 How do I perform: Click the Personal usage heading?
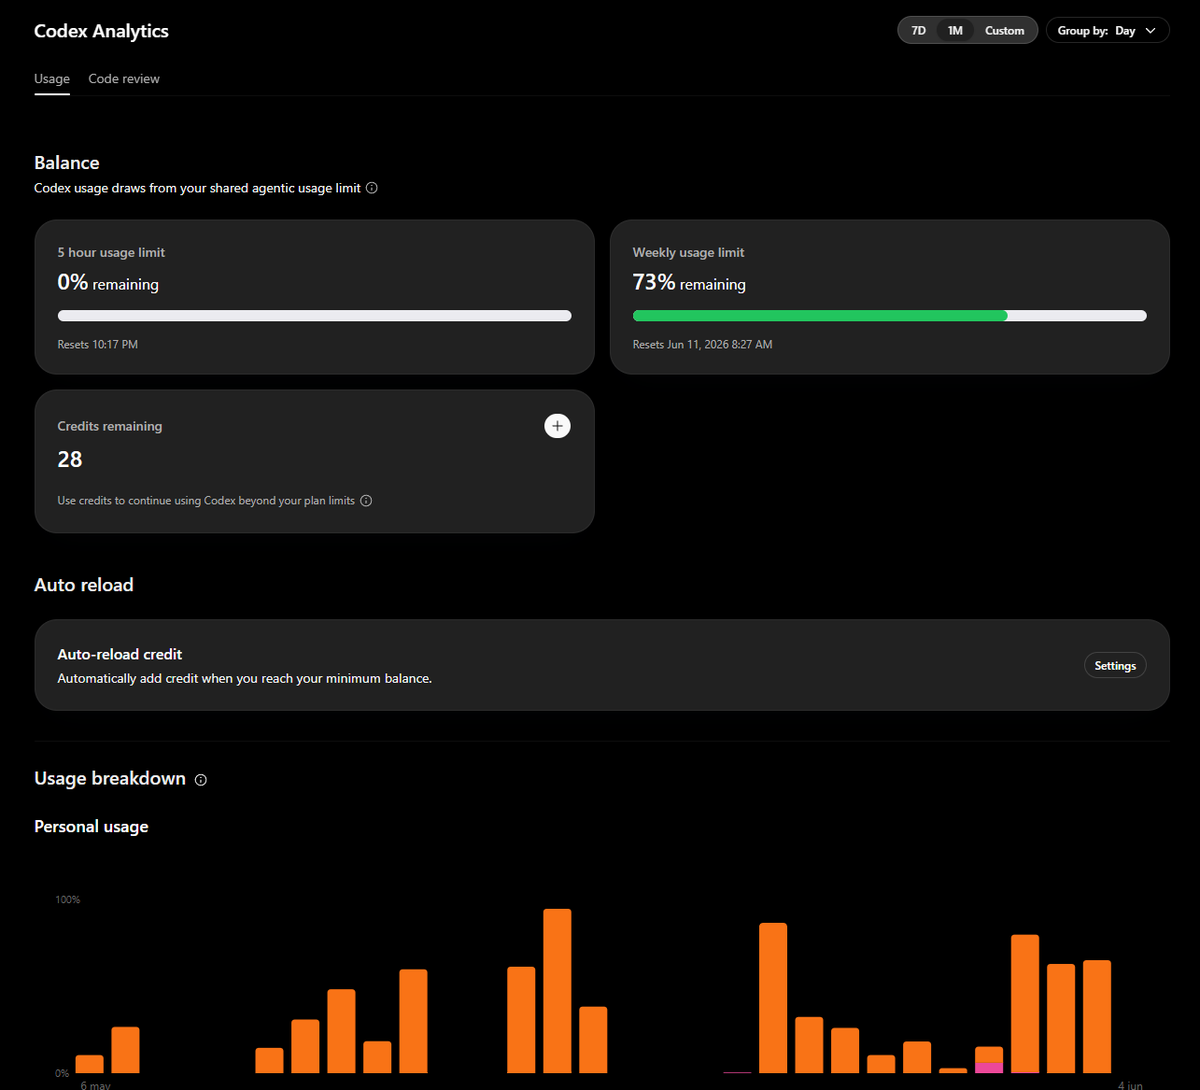(x=91, y=827)
